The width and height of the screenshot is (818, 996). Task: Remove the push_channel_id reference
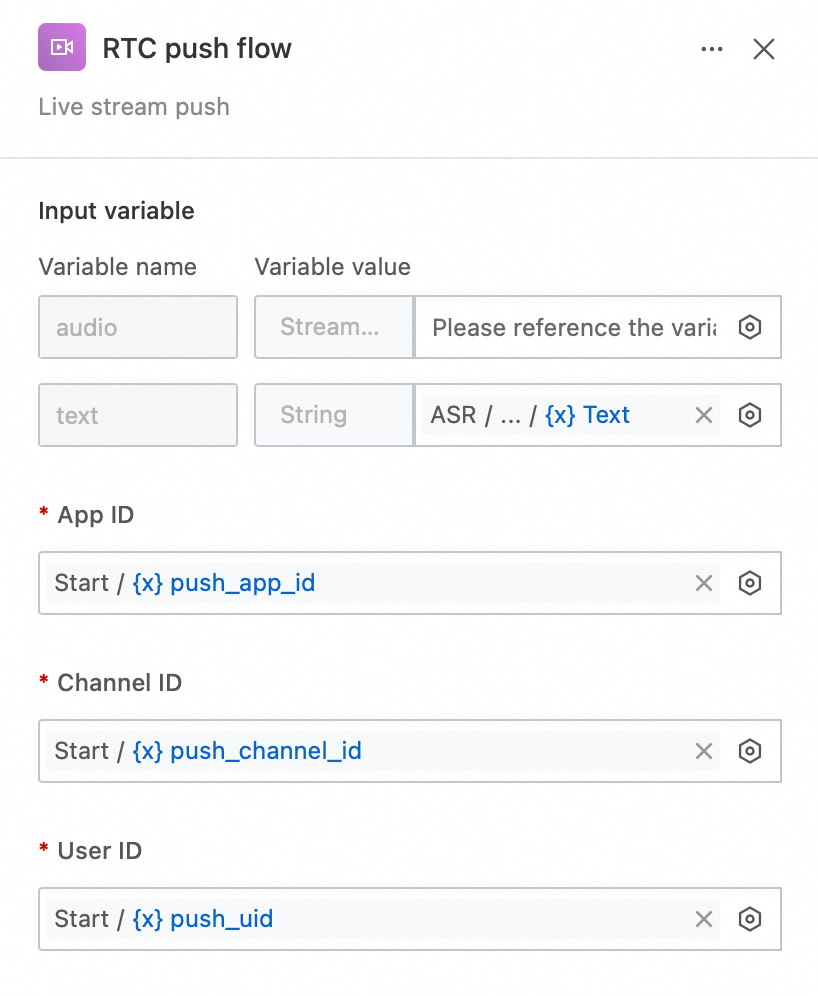tap(704, 751)
